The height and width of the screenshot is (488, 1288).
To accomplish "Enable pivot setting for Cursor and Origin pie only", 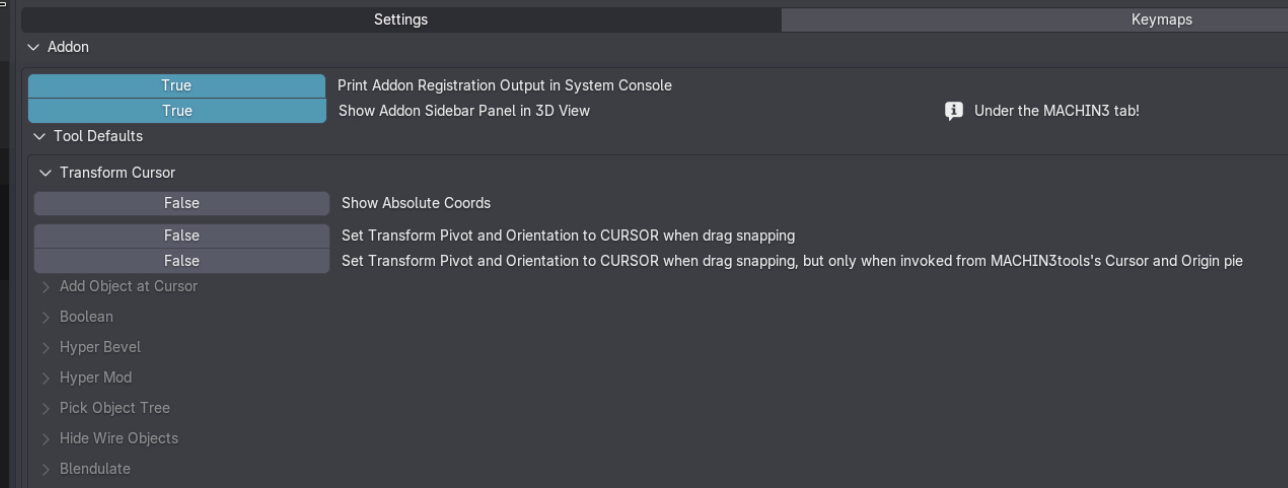I will pos(181,261).
